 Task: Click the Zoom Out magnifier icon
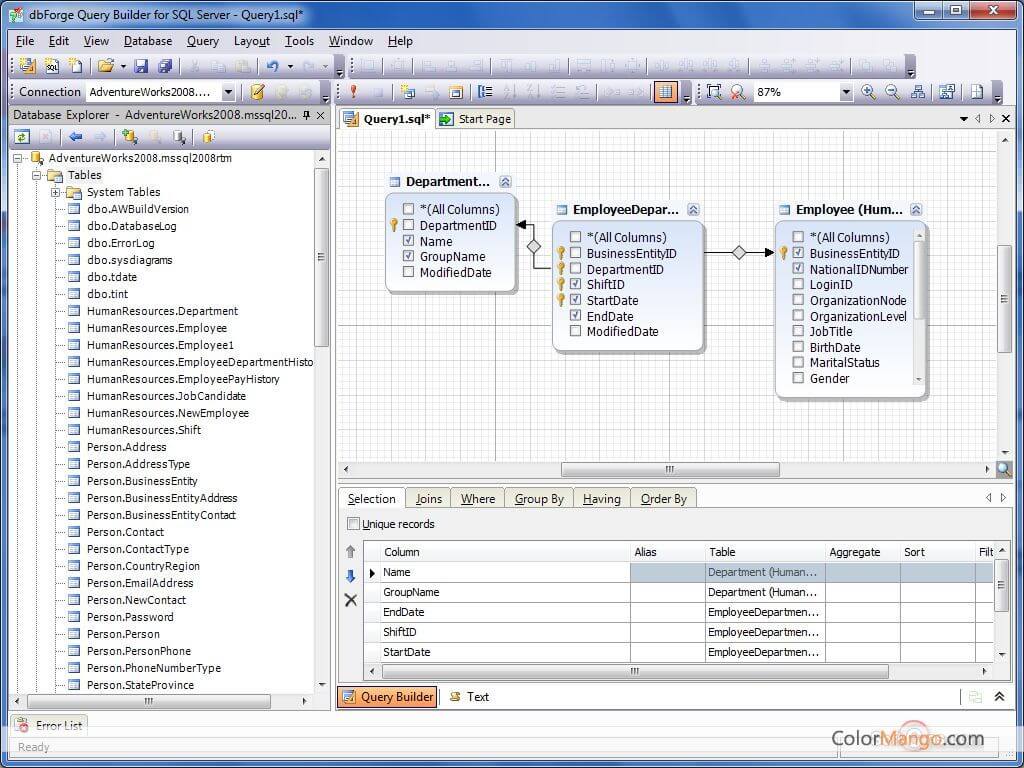click(x=892, y=92)
